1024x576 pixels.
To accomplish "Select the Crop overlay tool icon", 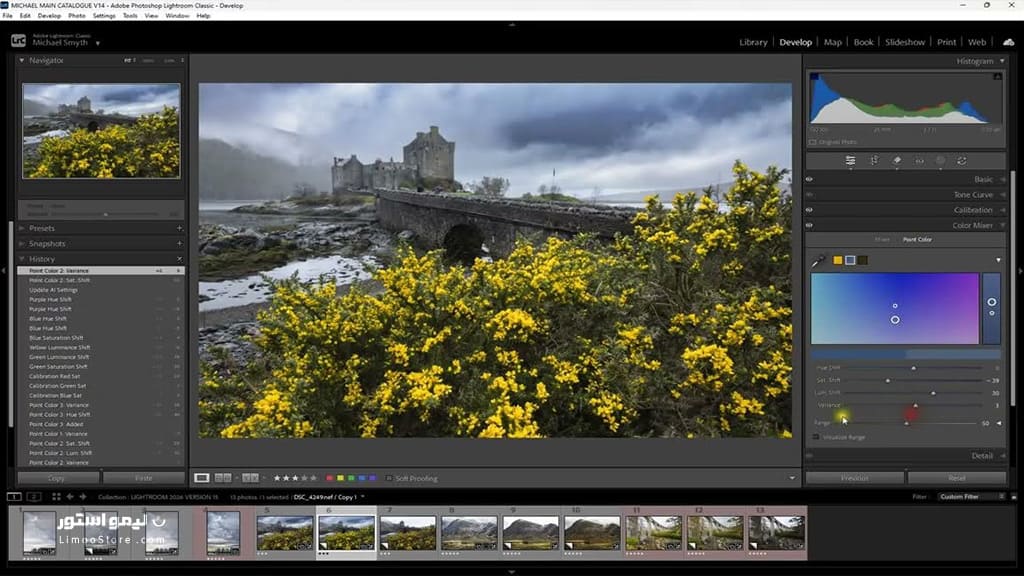I will coord(874,161).
